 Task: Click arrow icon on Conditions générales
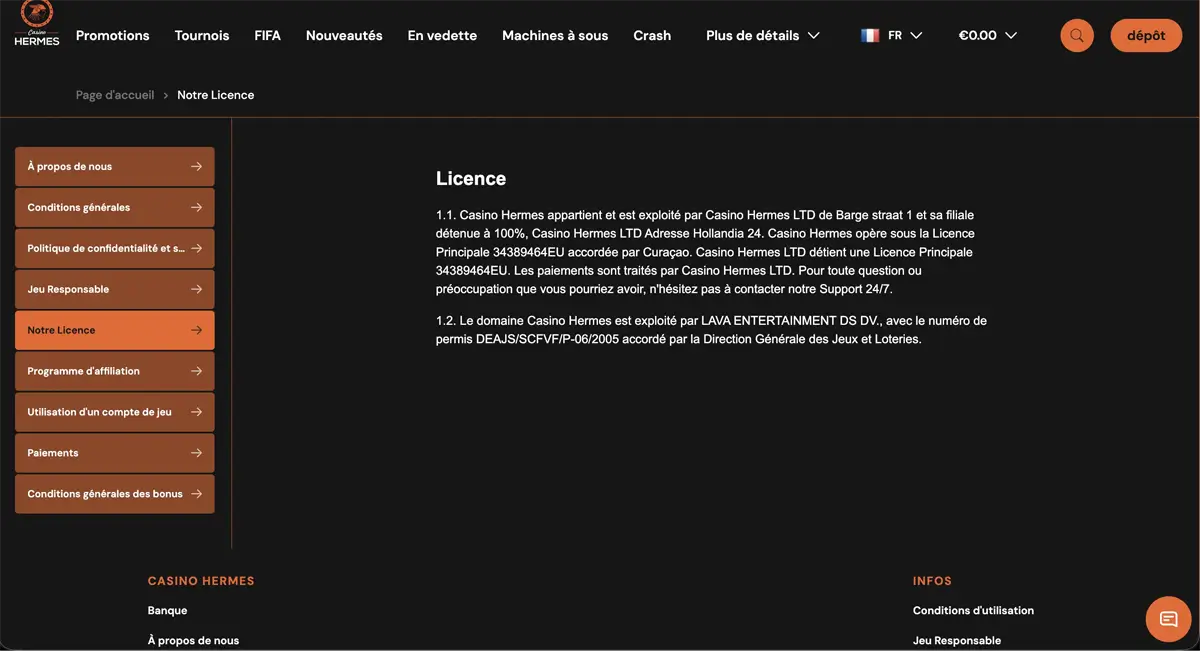[x=197, y=208]
